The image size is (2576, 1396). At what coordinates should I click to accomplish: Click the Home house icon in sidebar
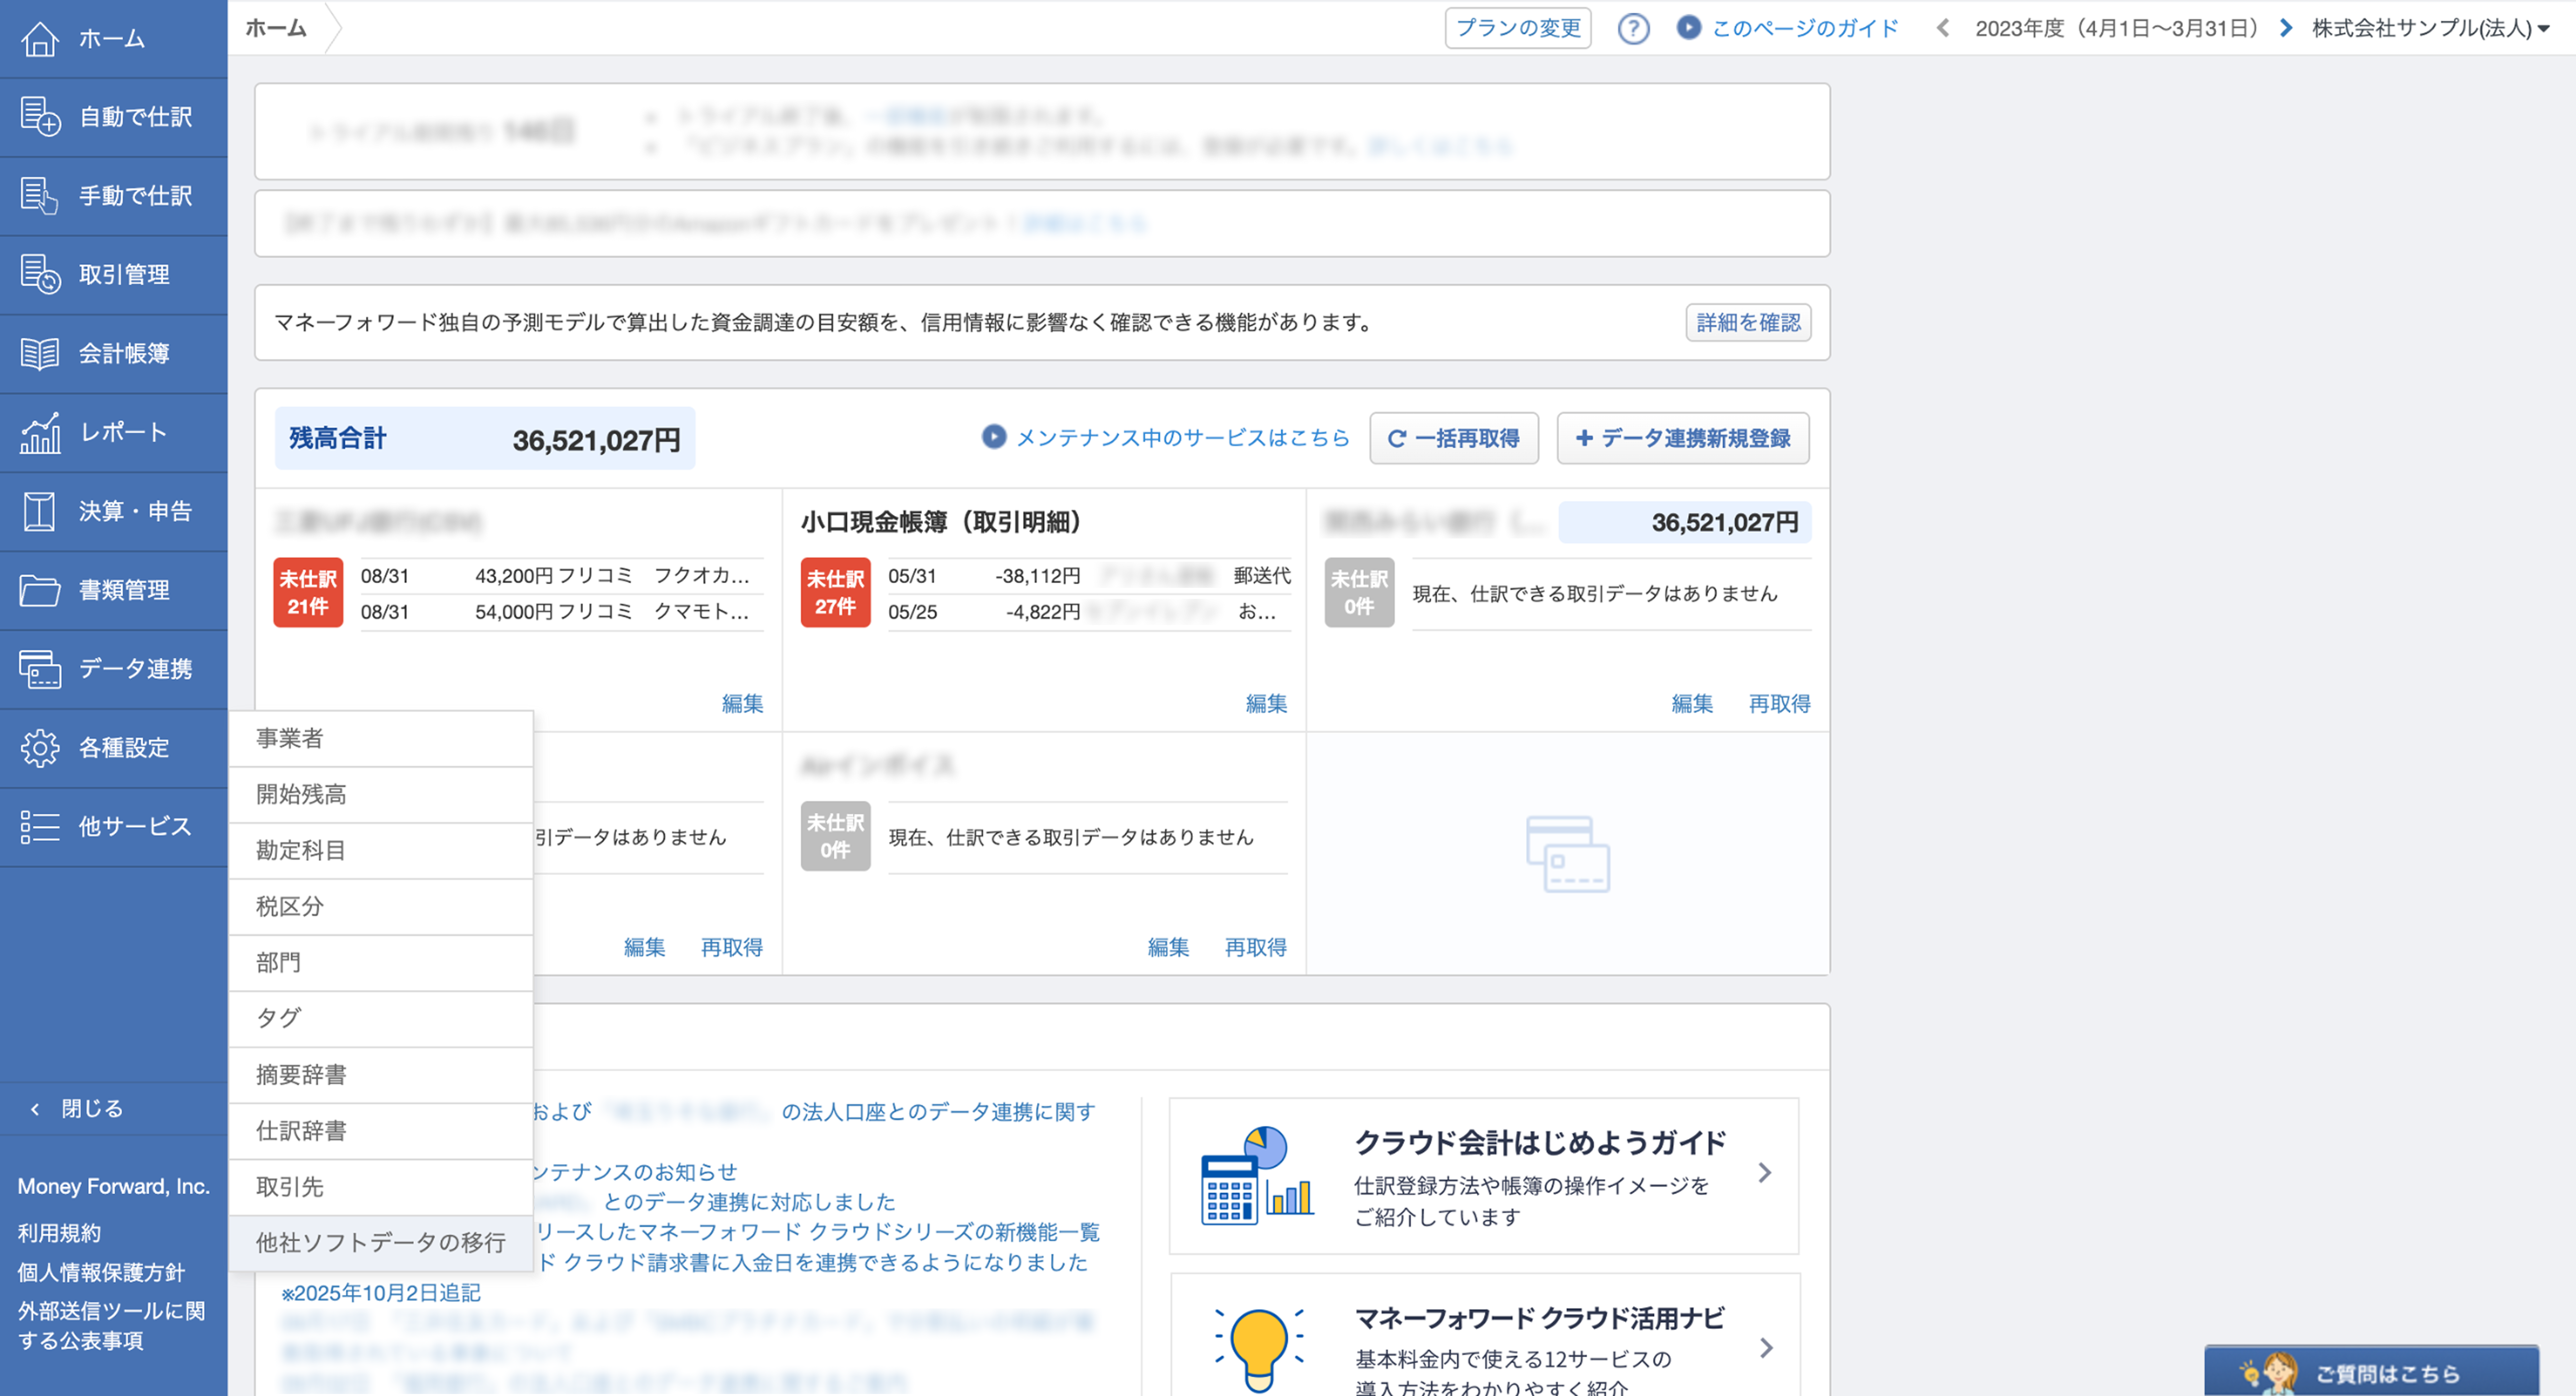tap(39, 39)
